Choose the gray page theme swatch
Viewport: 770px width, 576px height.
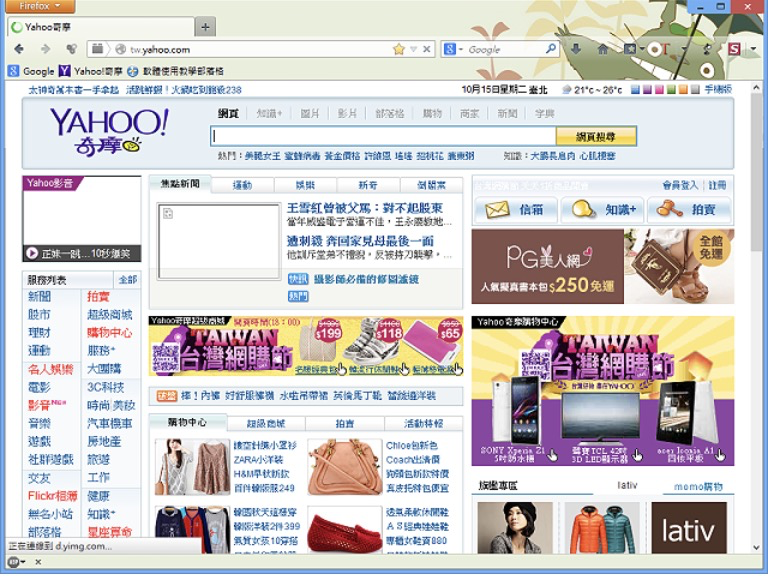[x=695, y=90]
